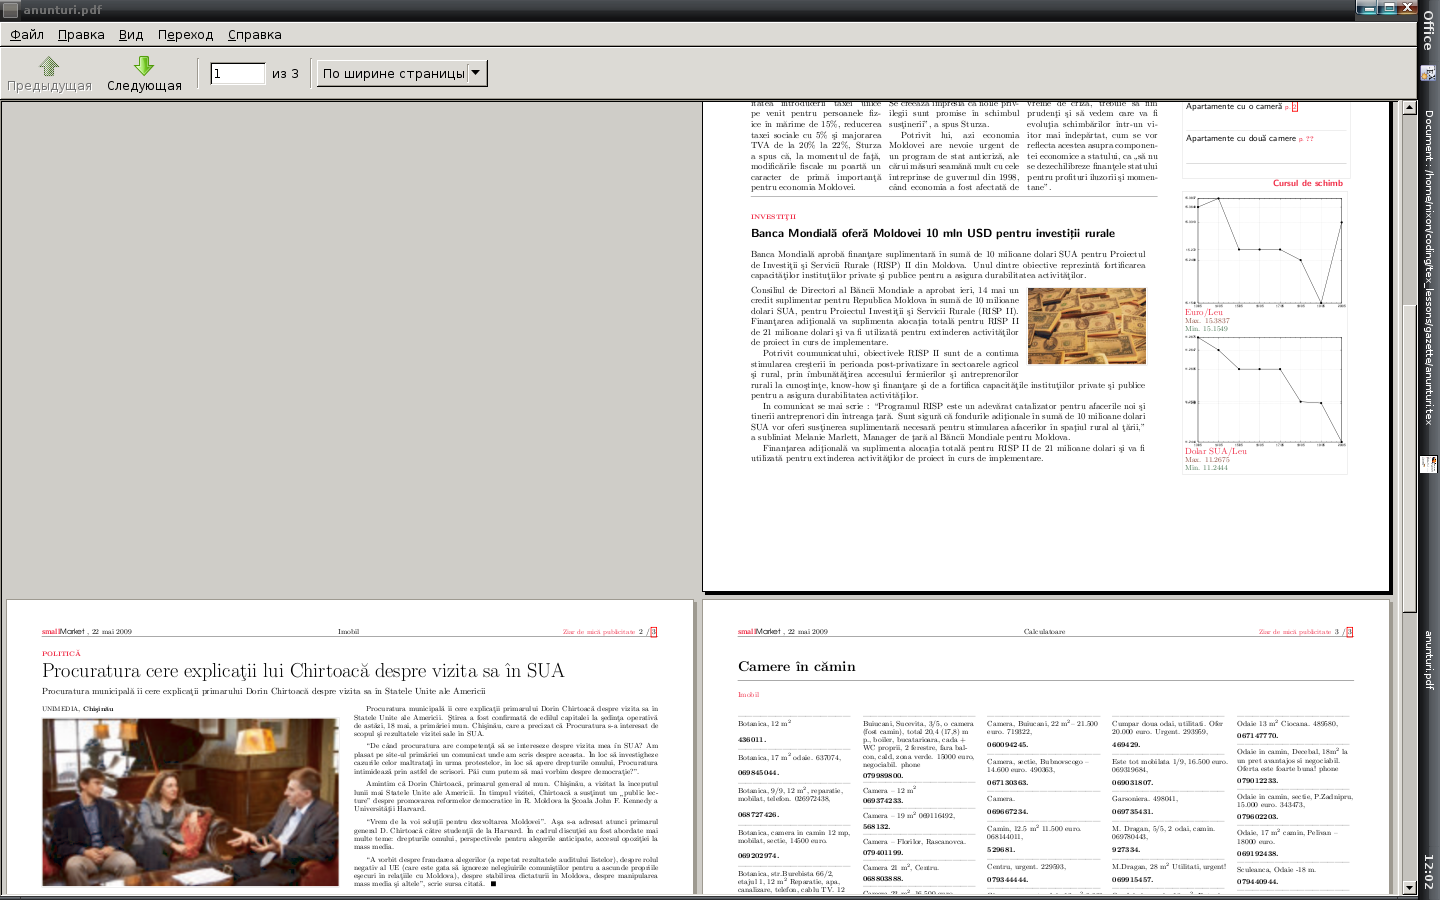Go to previous page with Предыдущая arrow

click(x=49, y=74)
